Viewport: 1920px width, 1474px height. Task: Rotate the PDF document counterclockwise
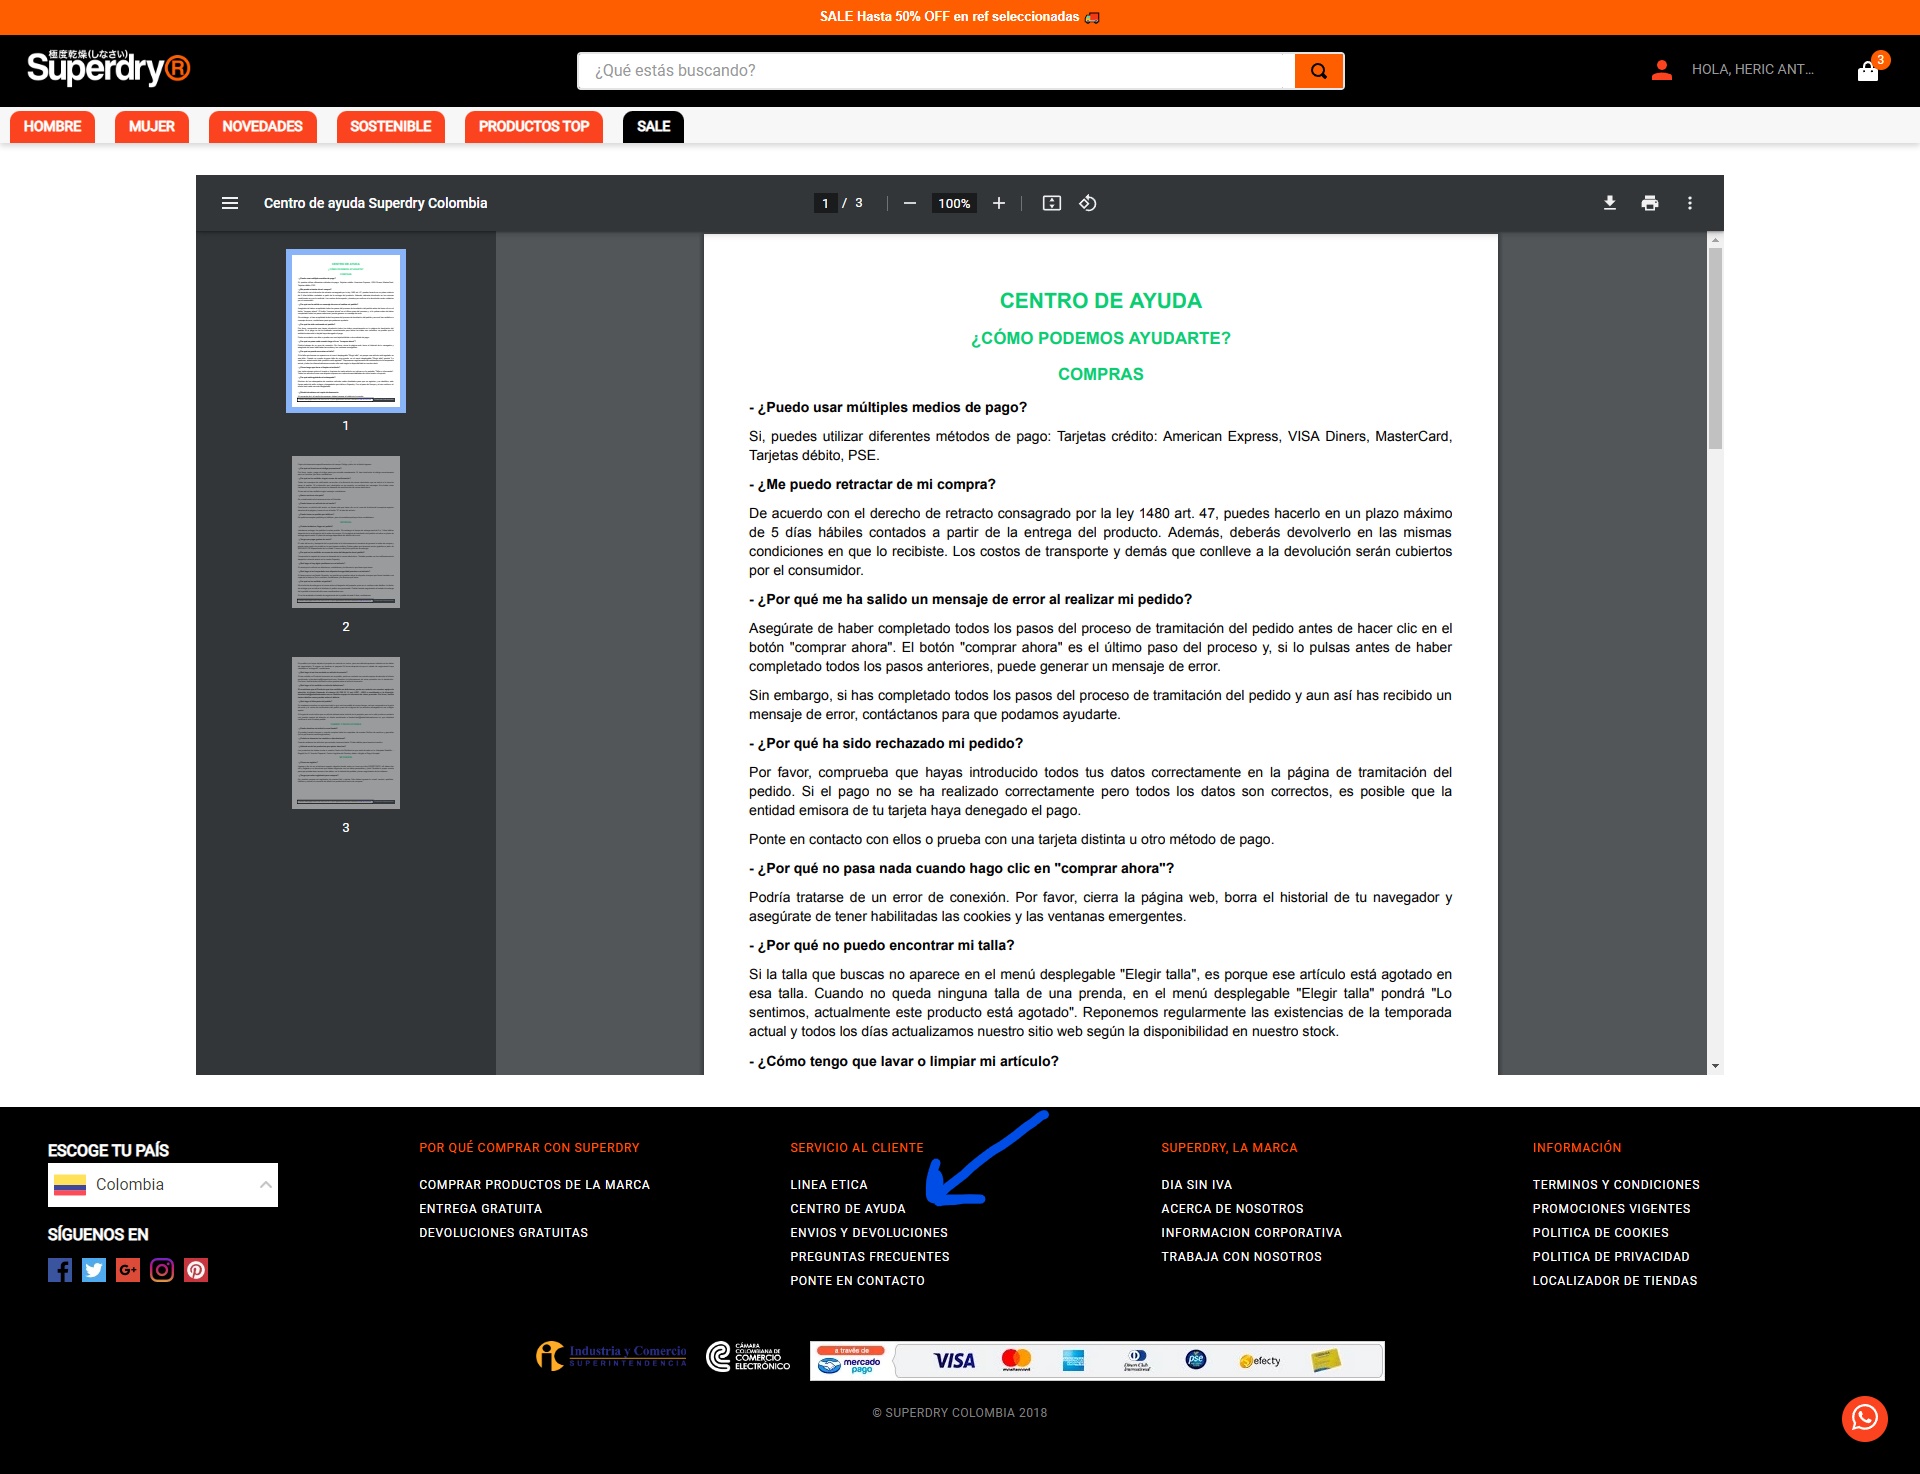(x=1088, y=203)
